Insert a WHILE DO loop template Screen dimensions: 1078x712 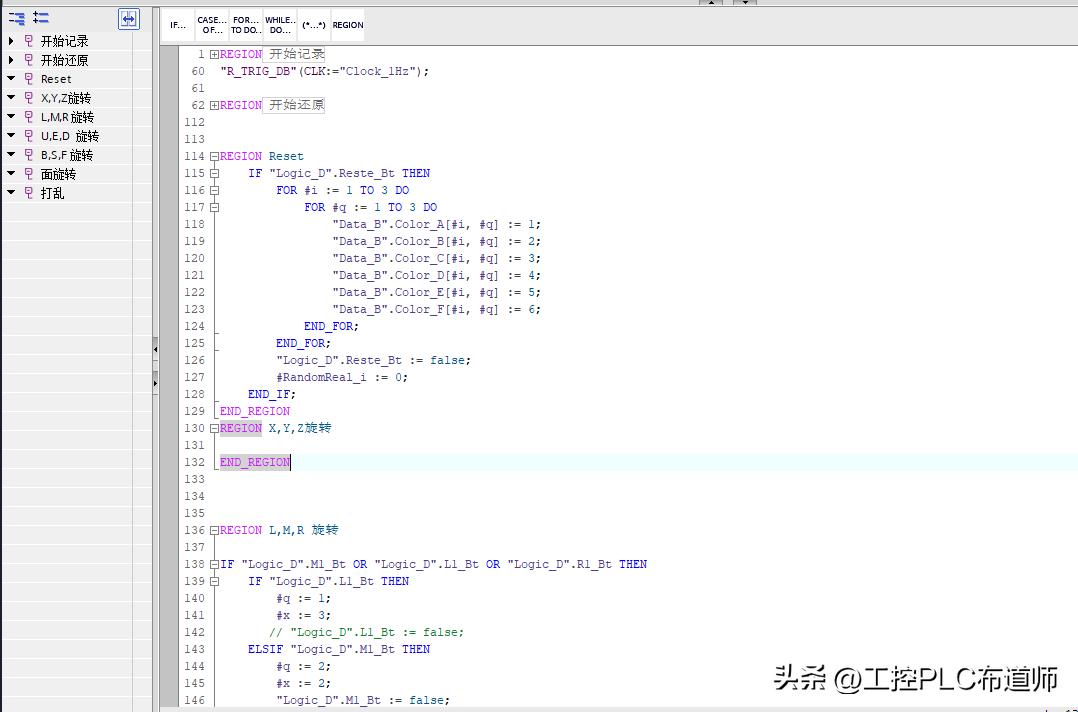tap(280, 25)
